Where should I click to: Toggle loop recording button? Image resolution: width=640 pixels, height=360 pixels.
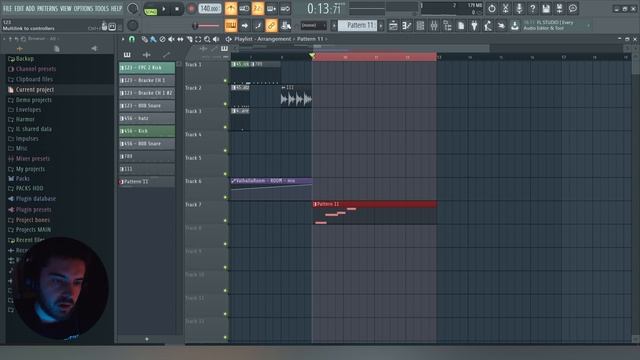(285, 9)
